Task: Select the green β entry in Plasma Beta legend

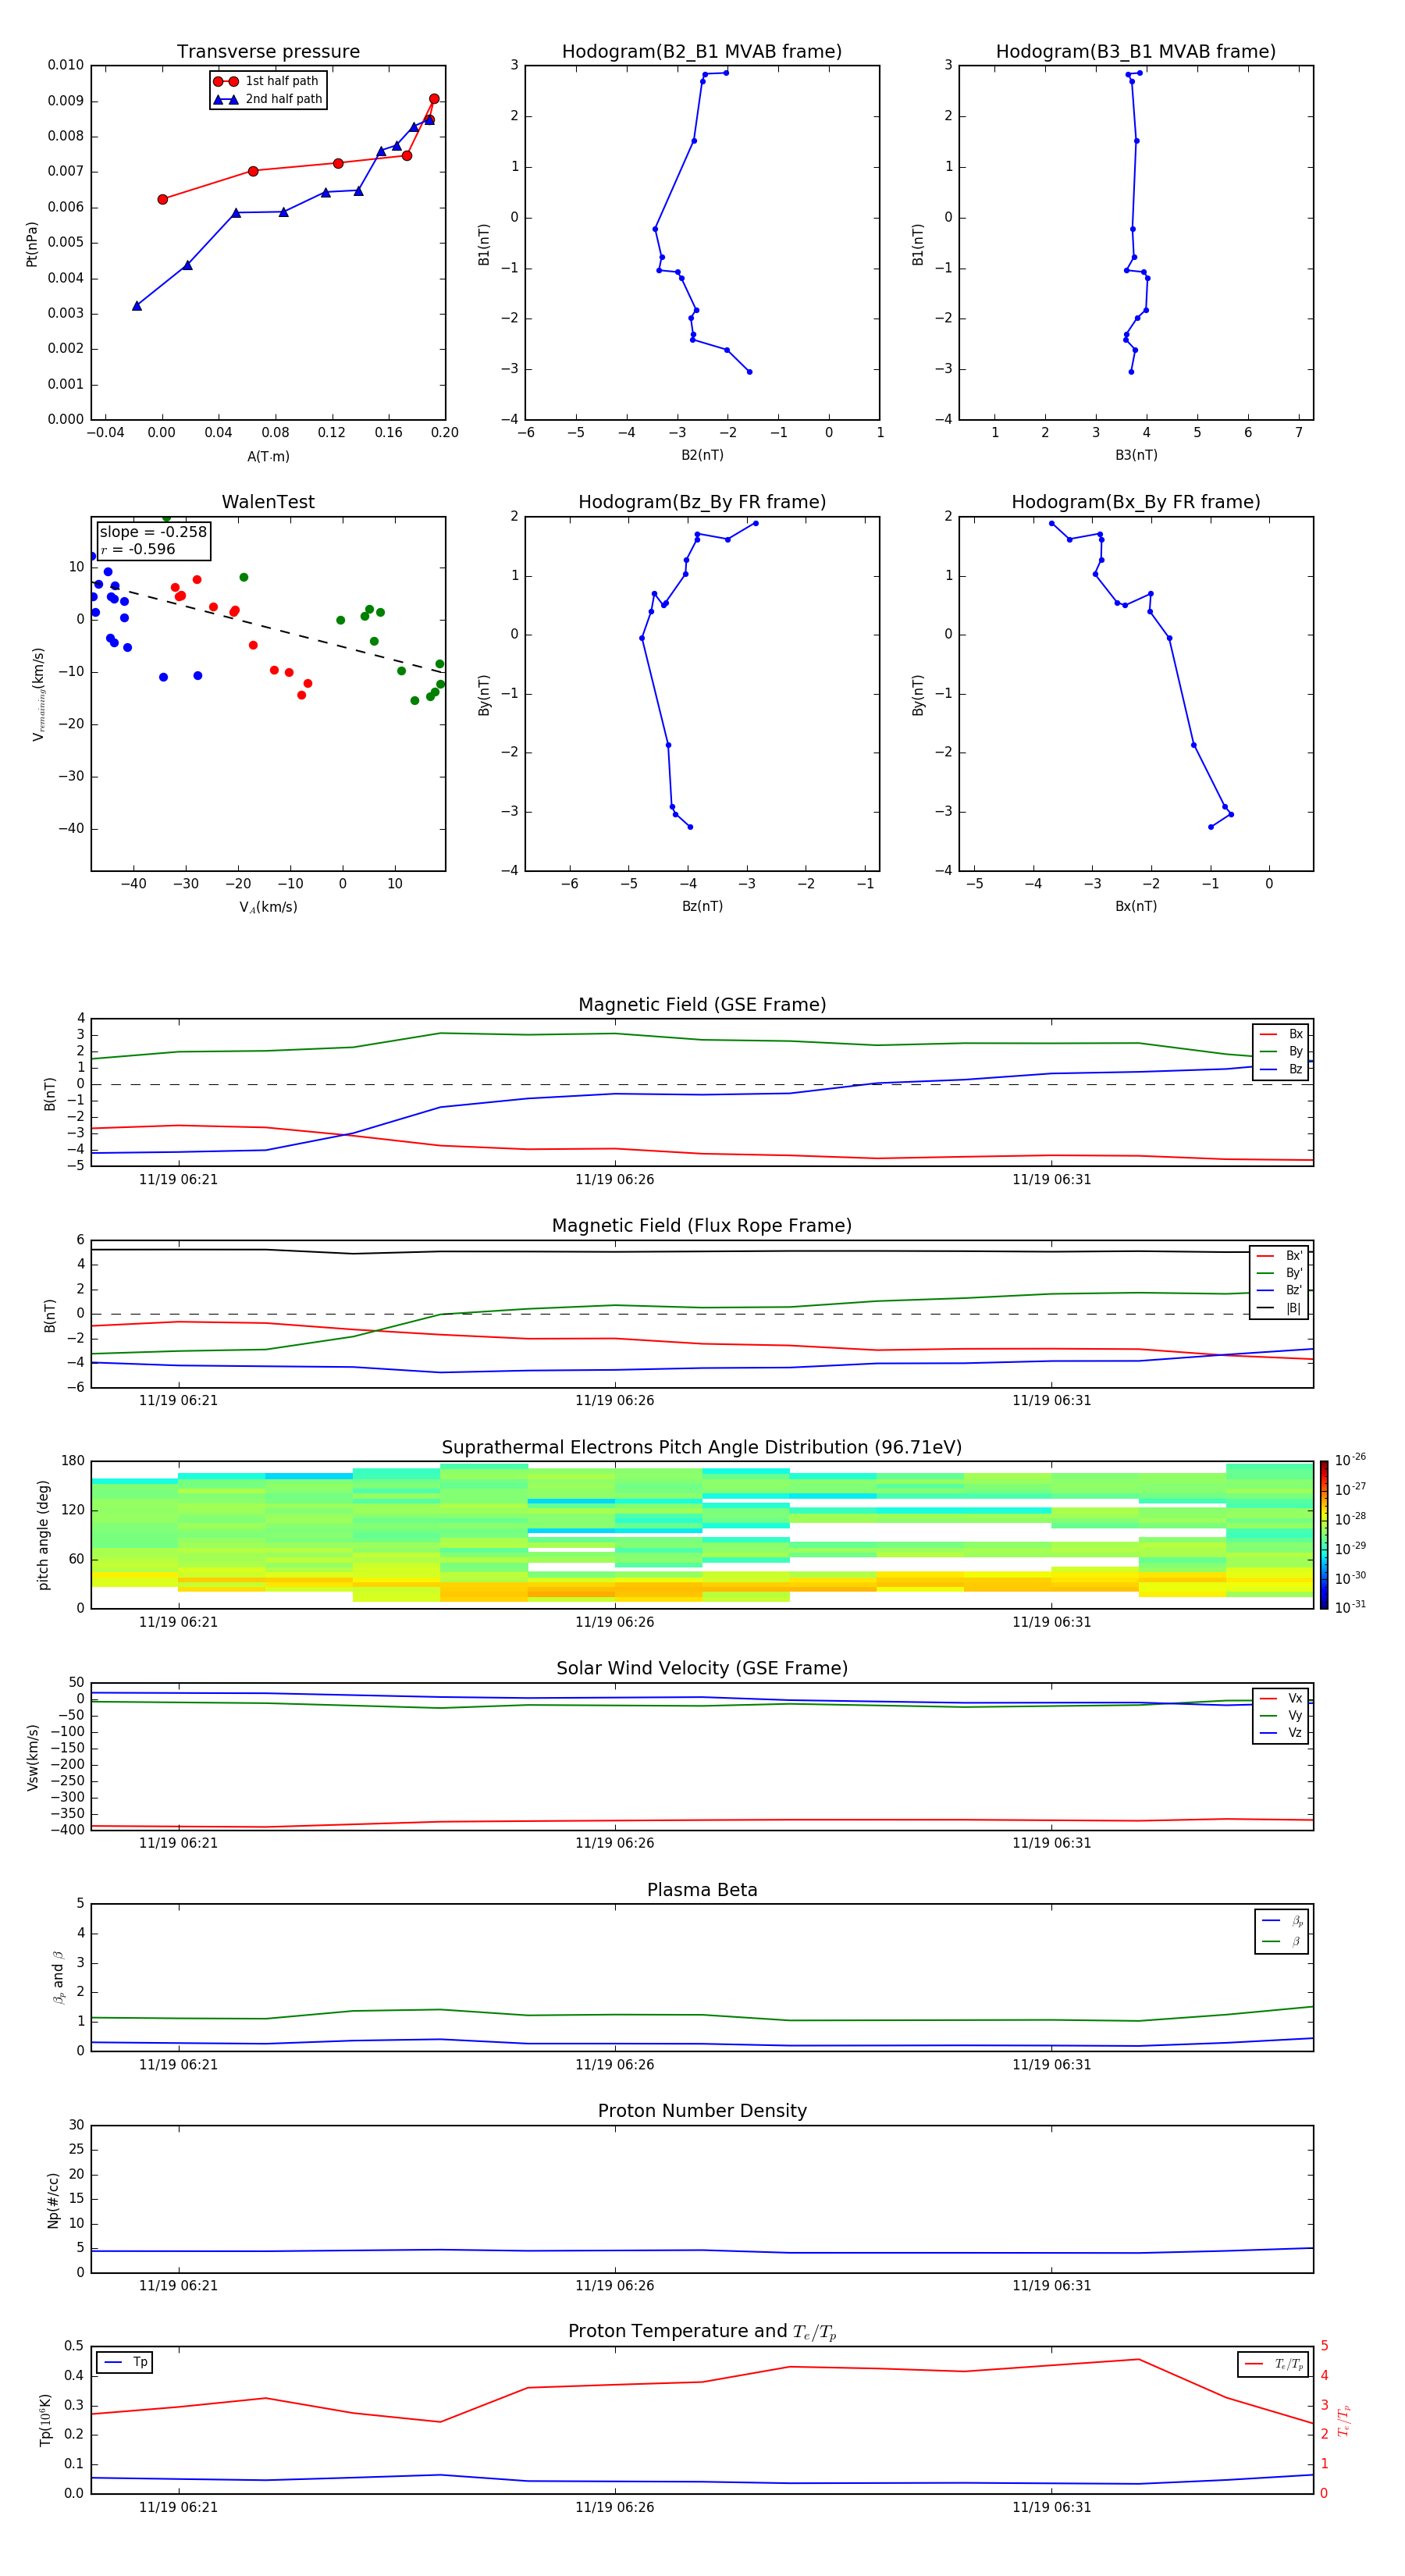Action: click(x=1282, y=1941)
